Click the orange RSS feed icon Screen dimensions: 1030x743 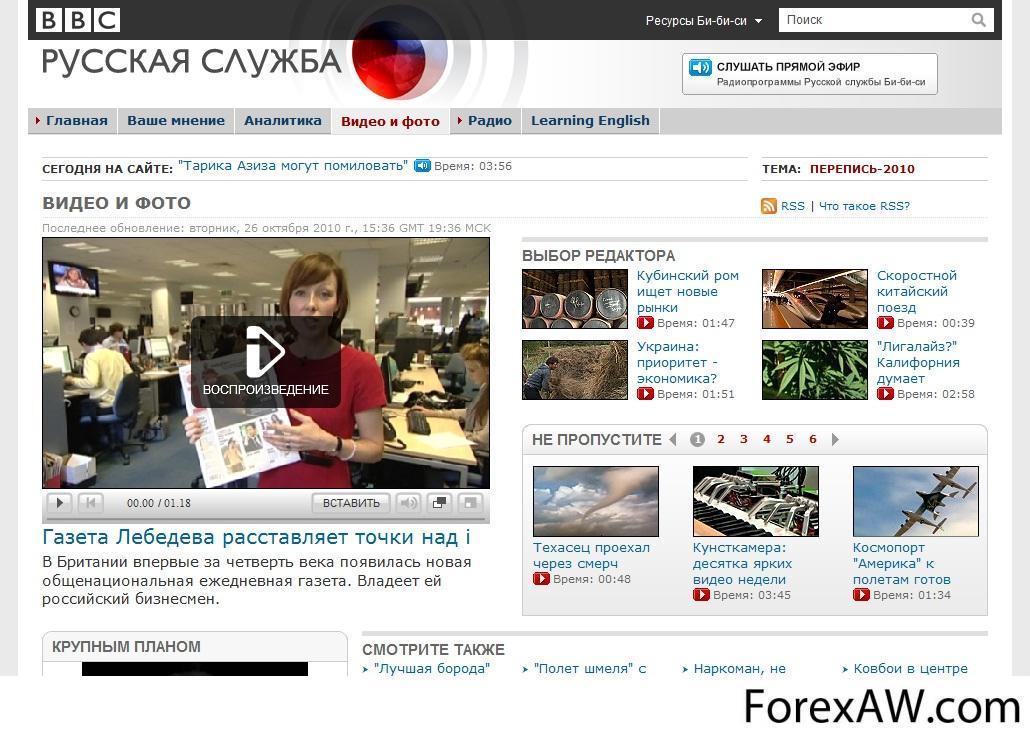pyautogui.click(x=769, y=206)
